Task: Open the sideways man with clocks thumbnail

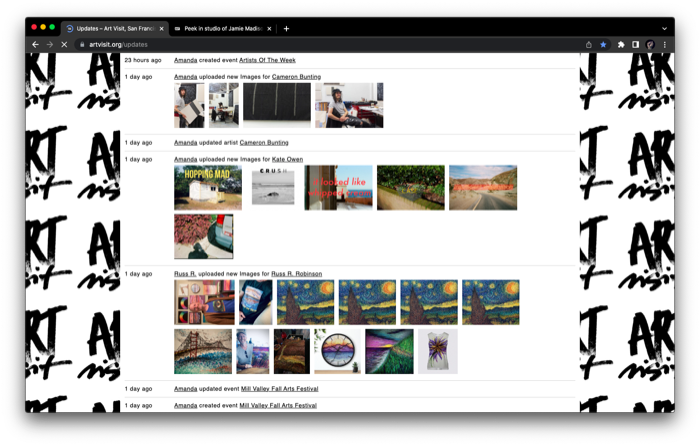Action: coord(204,302)
